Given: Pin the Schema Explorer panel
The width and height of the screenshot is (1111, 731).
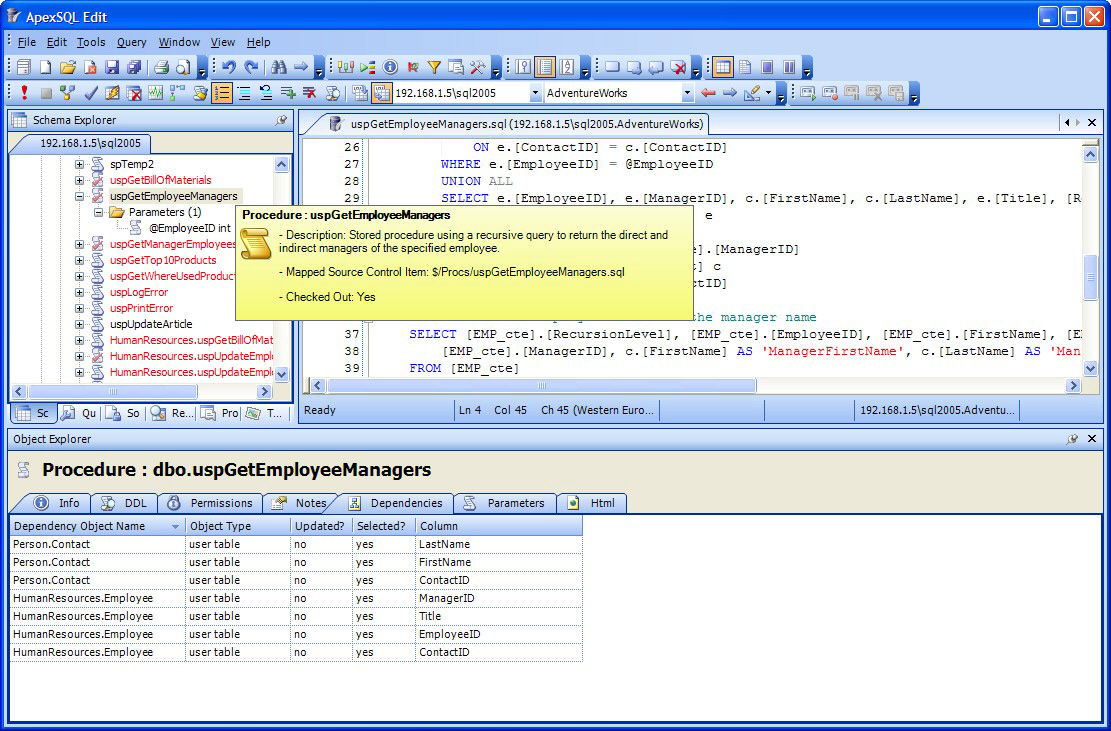Looking at the screenshot, I should 281,120.
